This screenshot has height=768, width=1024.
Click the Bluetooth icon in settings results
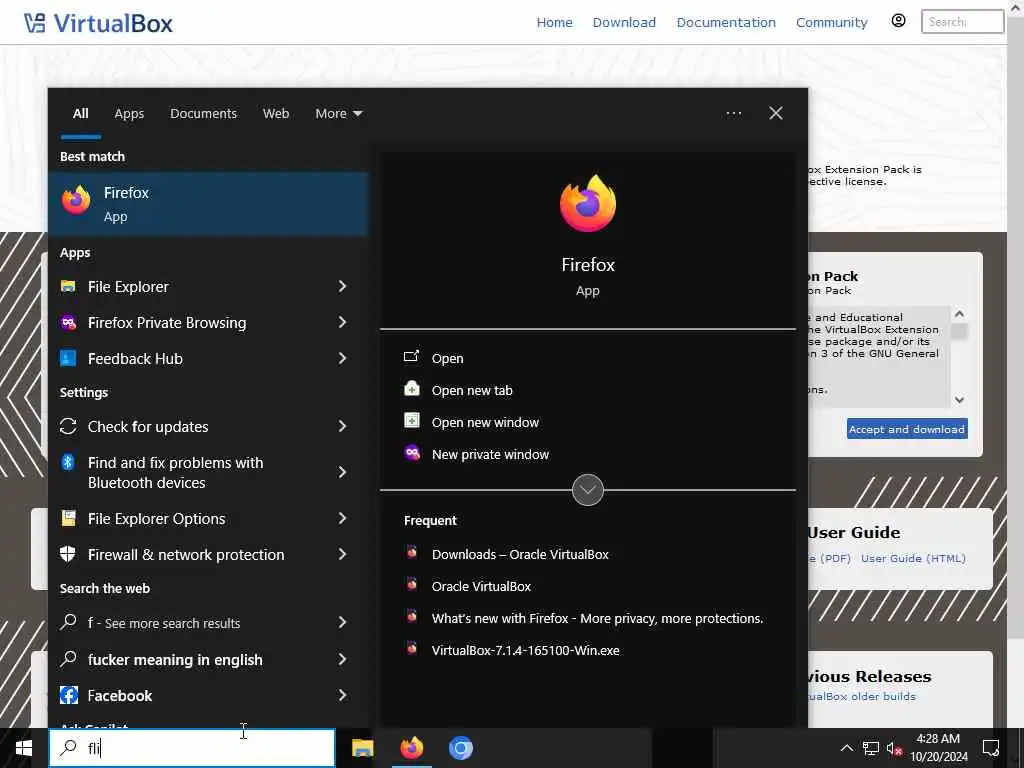point(68,462)
